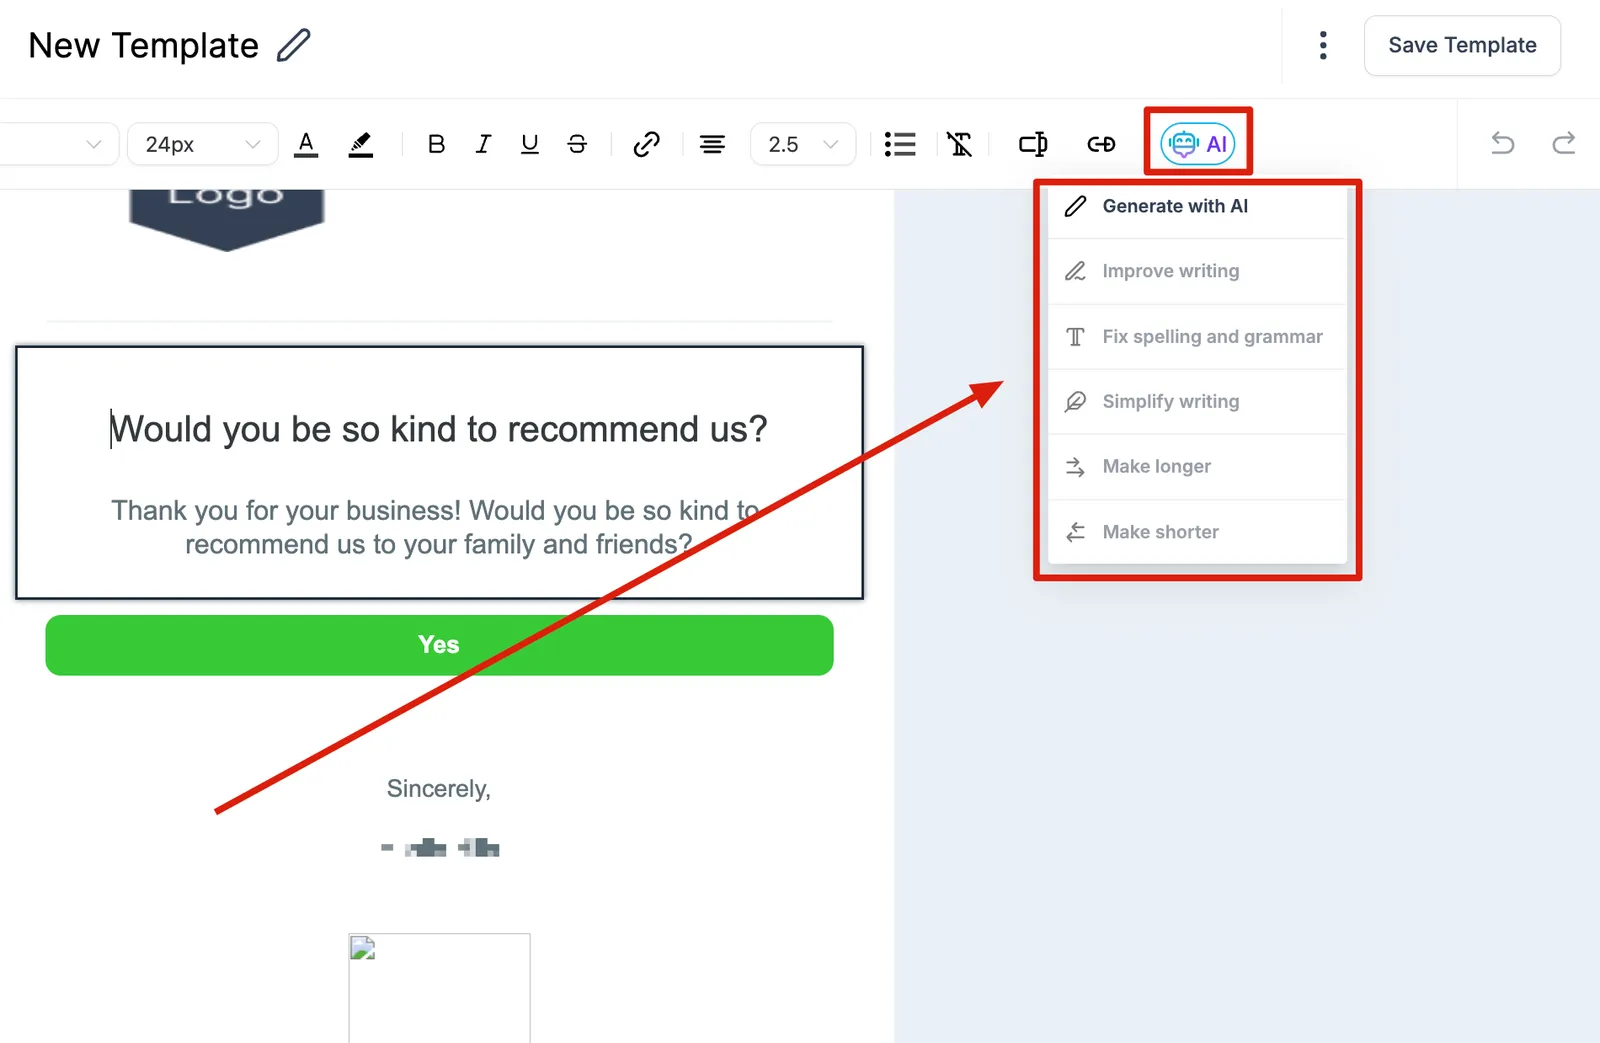Viewport: 1600px width, 1043px height.
Task: Click the 'Thank you for your business!' paragraph
Action: click(x=438, y=527)
